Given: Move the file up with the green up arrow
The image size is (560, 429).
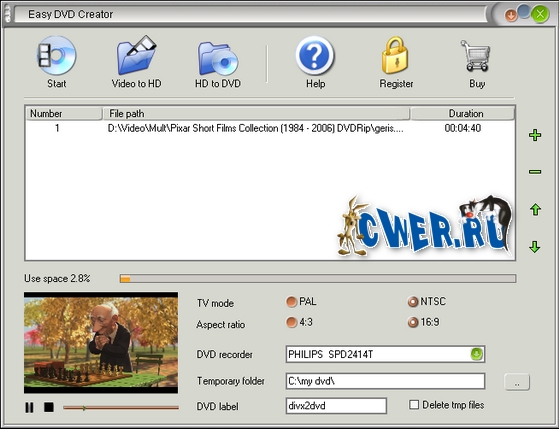Looking at the screenshot, I should coord(535,210).
